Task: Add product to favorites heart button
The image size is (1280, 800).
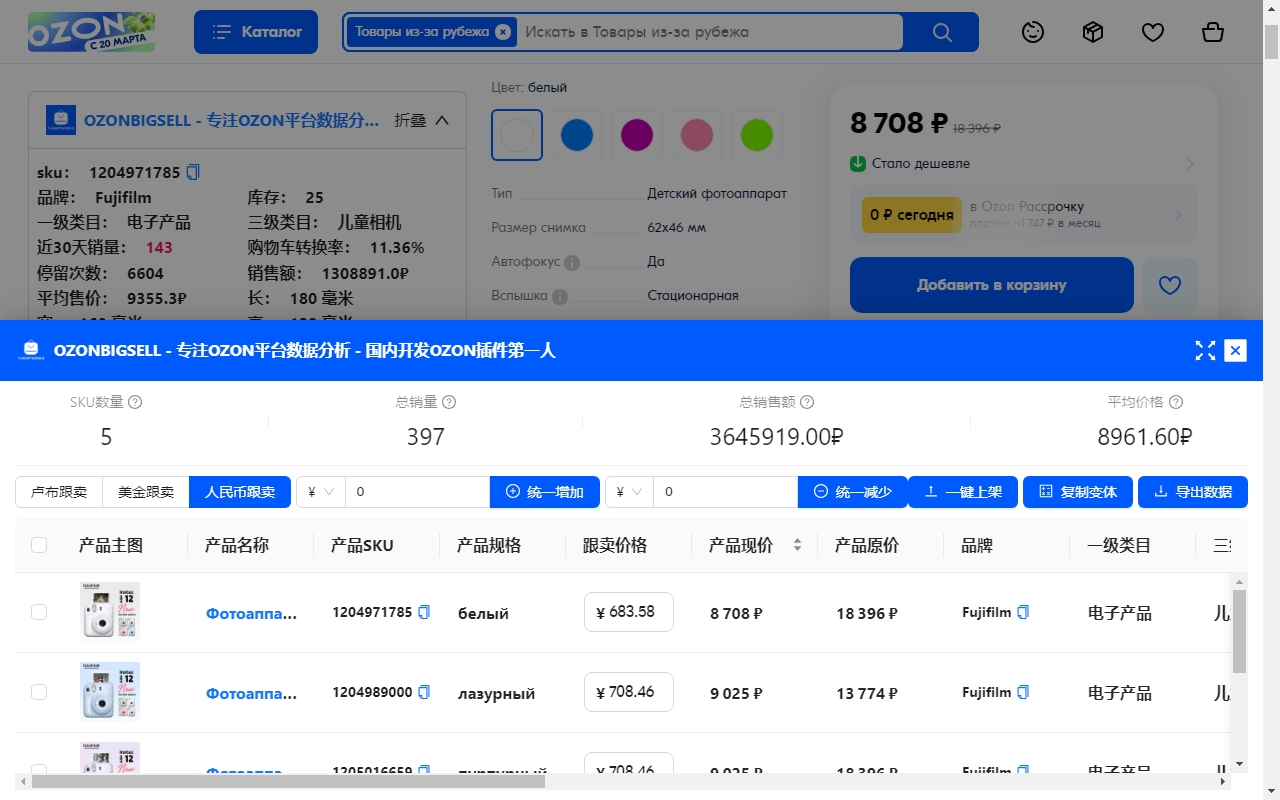Action: (1170, 285)
